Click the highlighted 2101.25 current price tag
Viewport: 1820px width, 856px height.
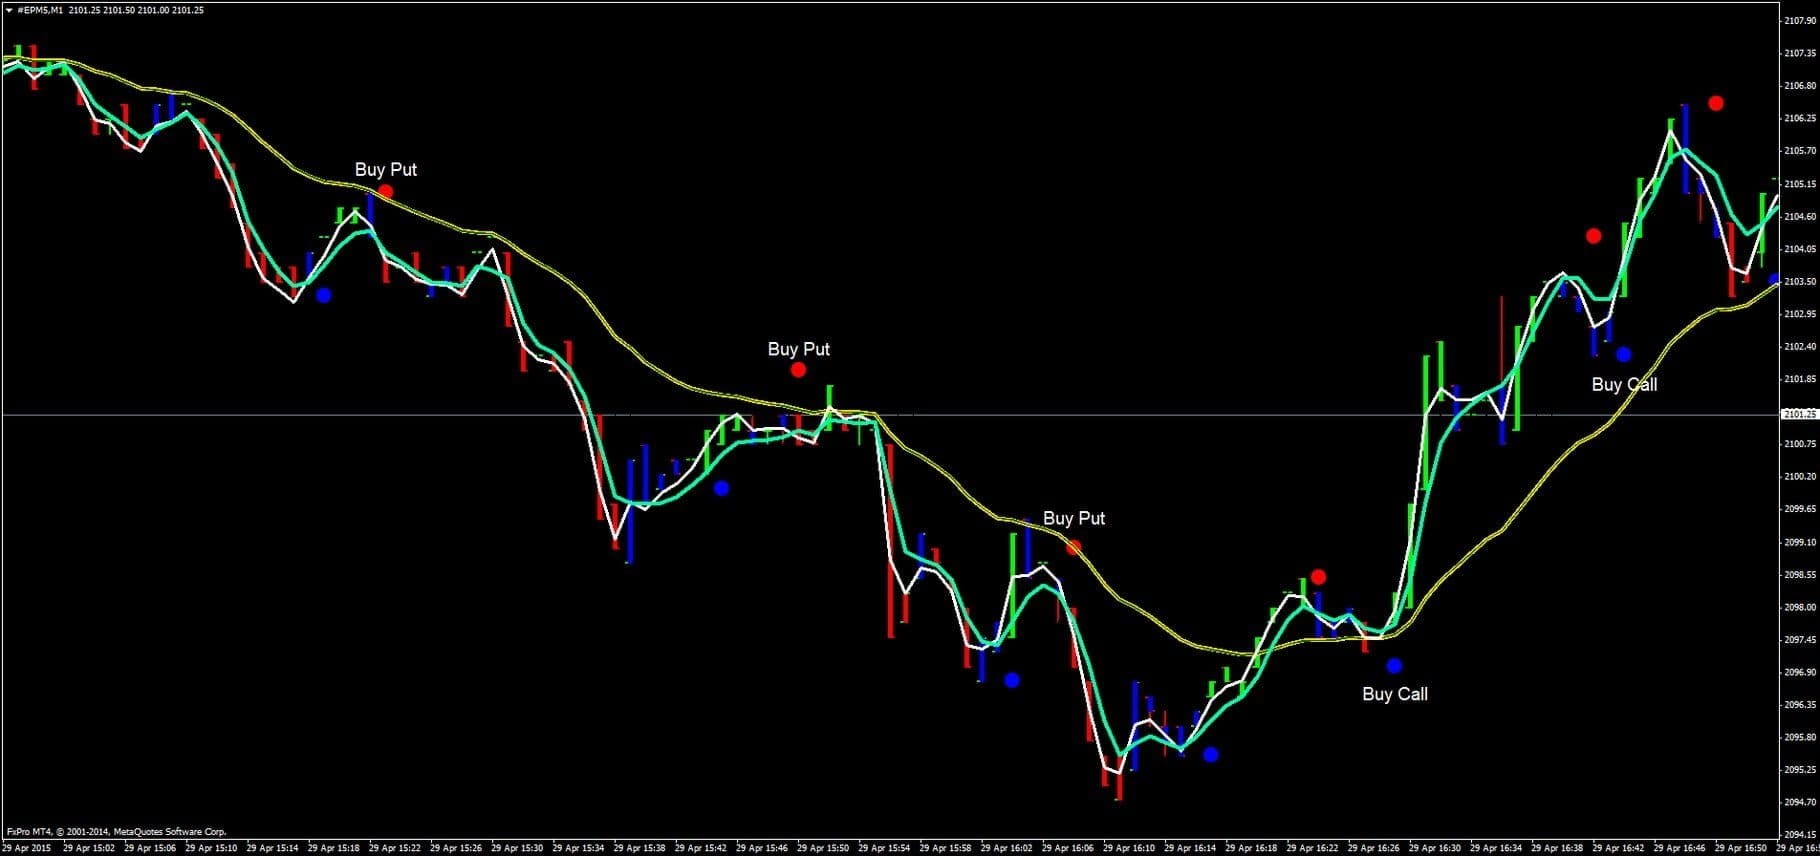(1799, 414)
